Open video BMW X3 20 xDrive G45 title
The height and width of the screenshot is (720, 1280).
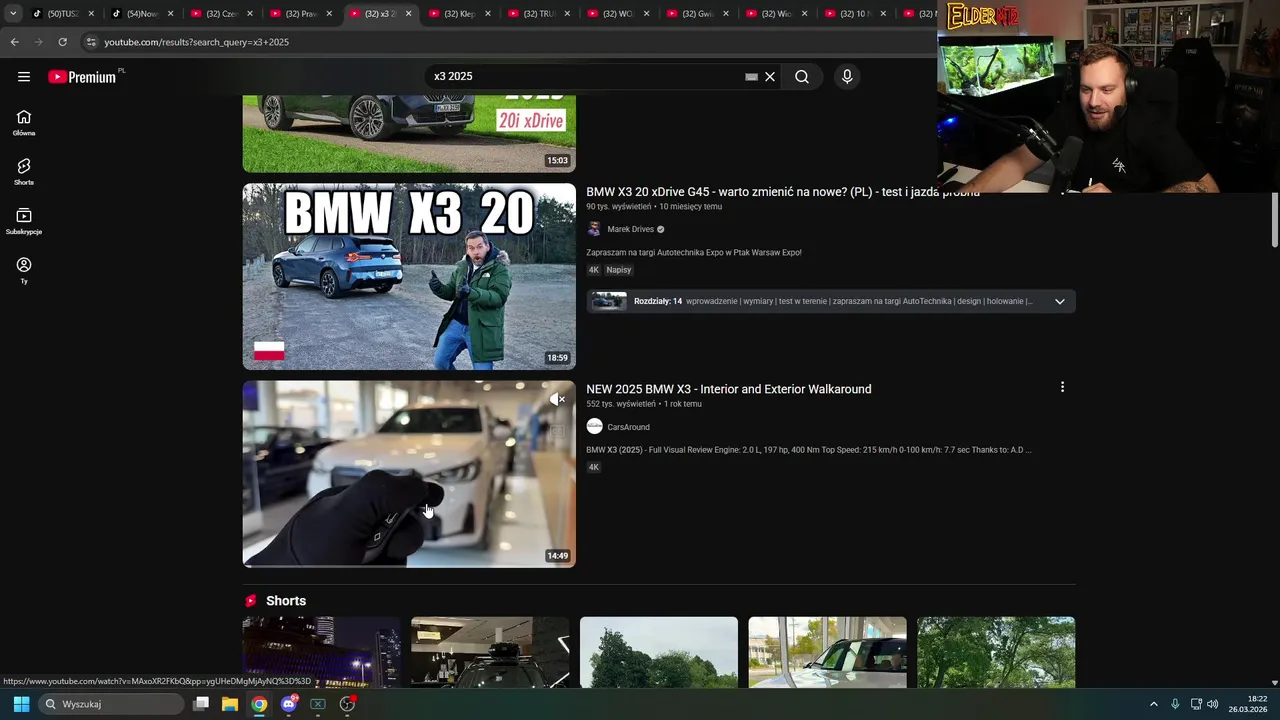pos(783,191)
